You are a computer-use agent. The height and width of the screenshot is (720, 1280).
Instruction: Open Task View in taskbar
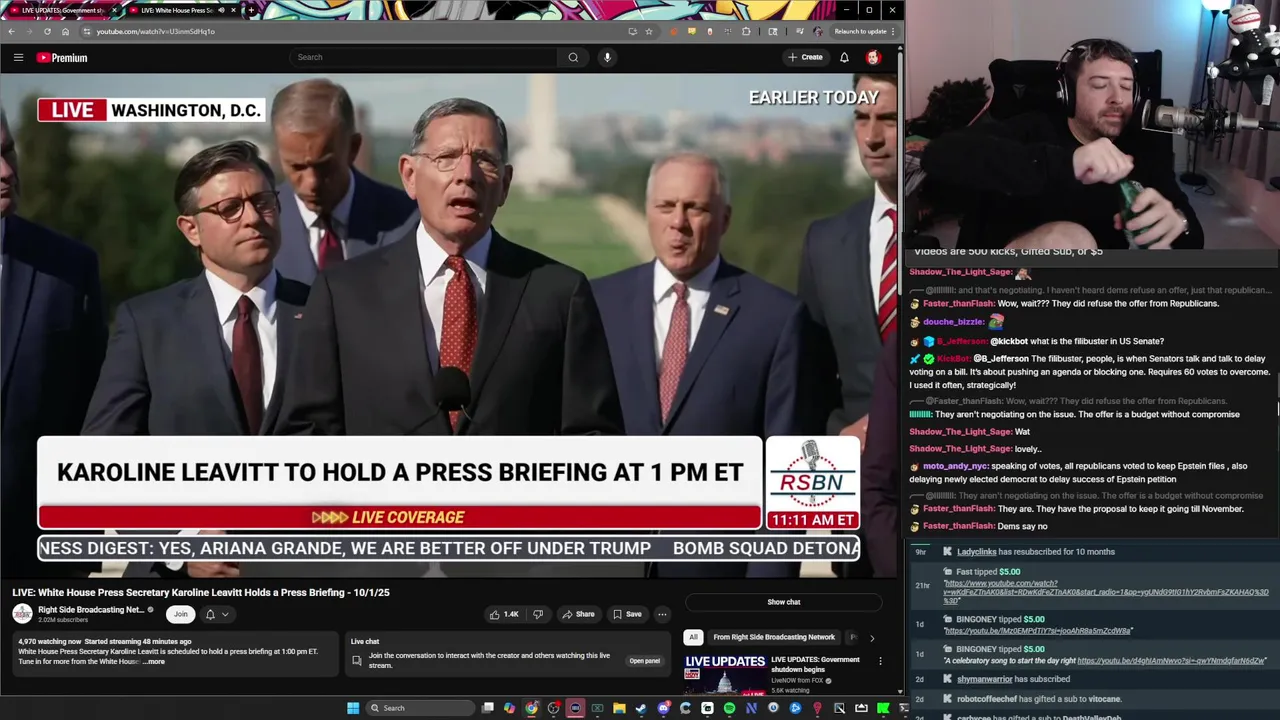point(488,708)
